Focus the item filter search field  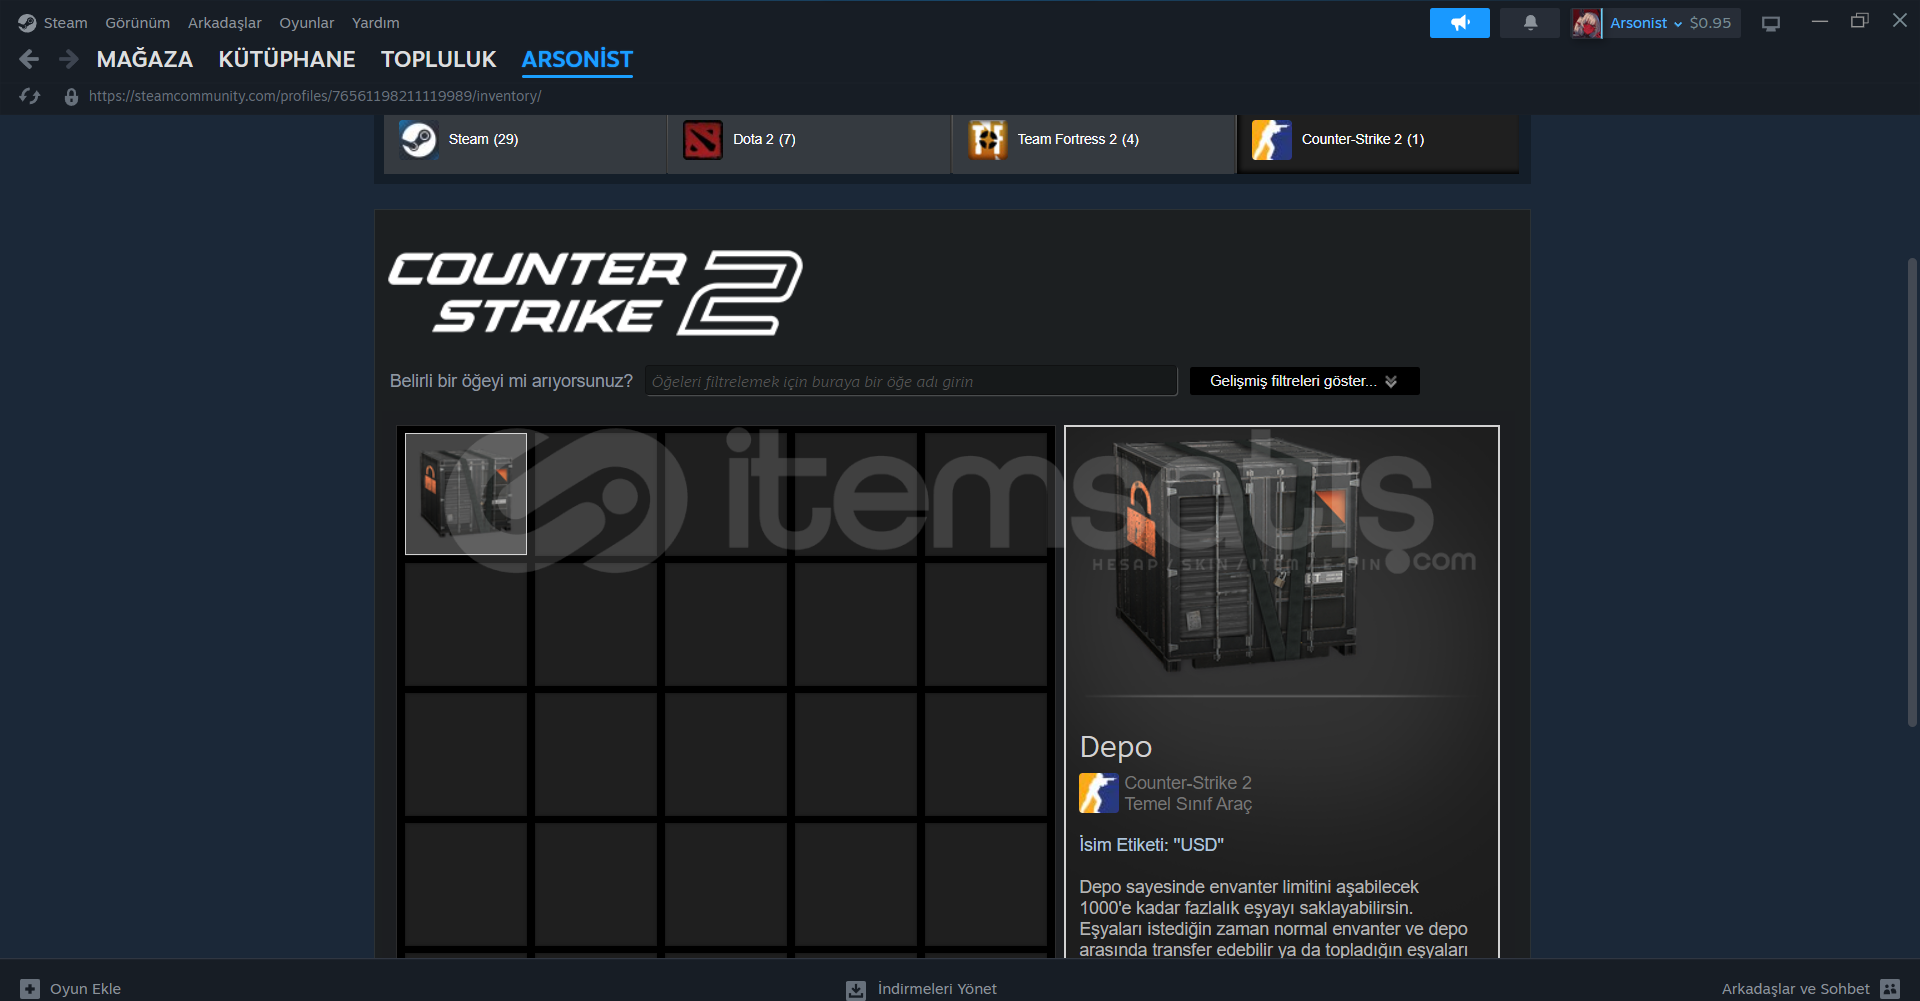[x=911, y=381]
